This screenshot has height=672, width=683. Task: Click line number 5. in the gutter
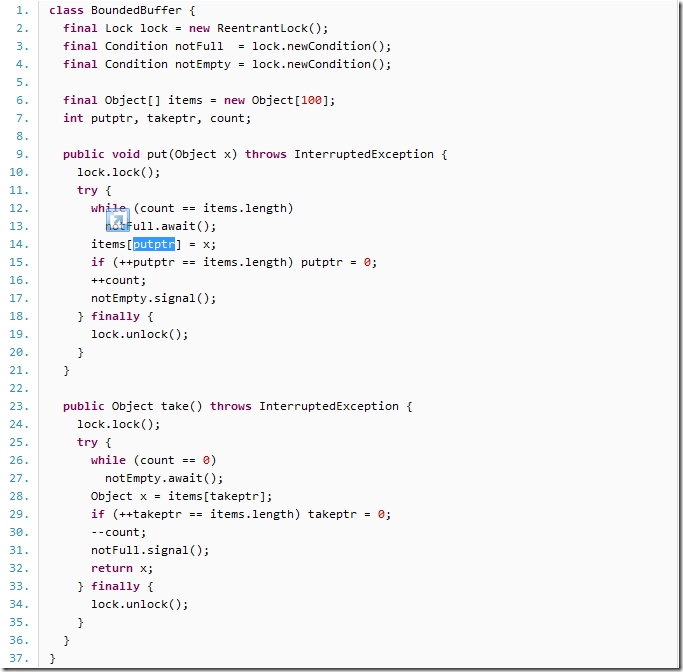click(22, 82)
